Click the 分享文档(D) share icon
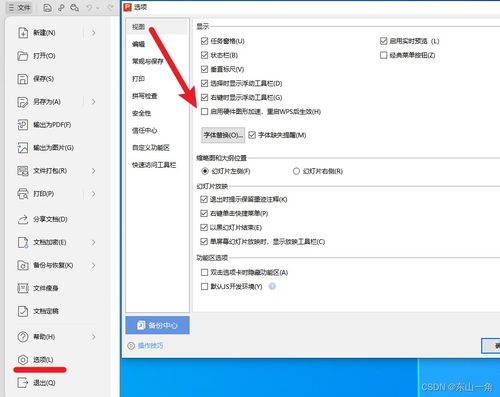 click(x=23, y=219)
